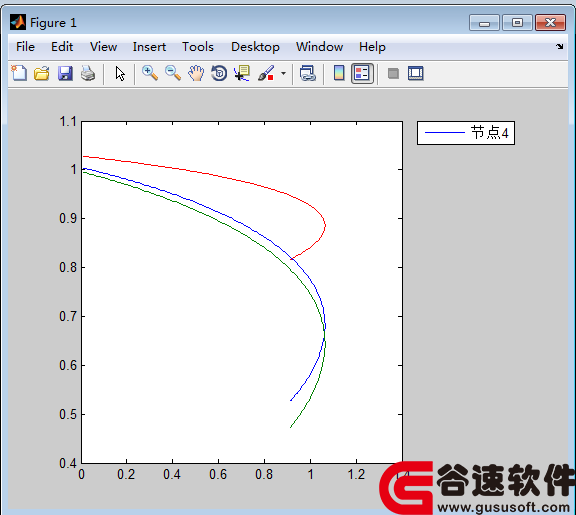Viewport: 576px width, 515px height.
Task: Click the Link Plot icon
Action: click(x=307, y=73)
